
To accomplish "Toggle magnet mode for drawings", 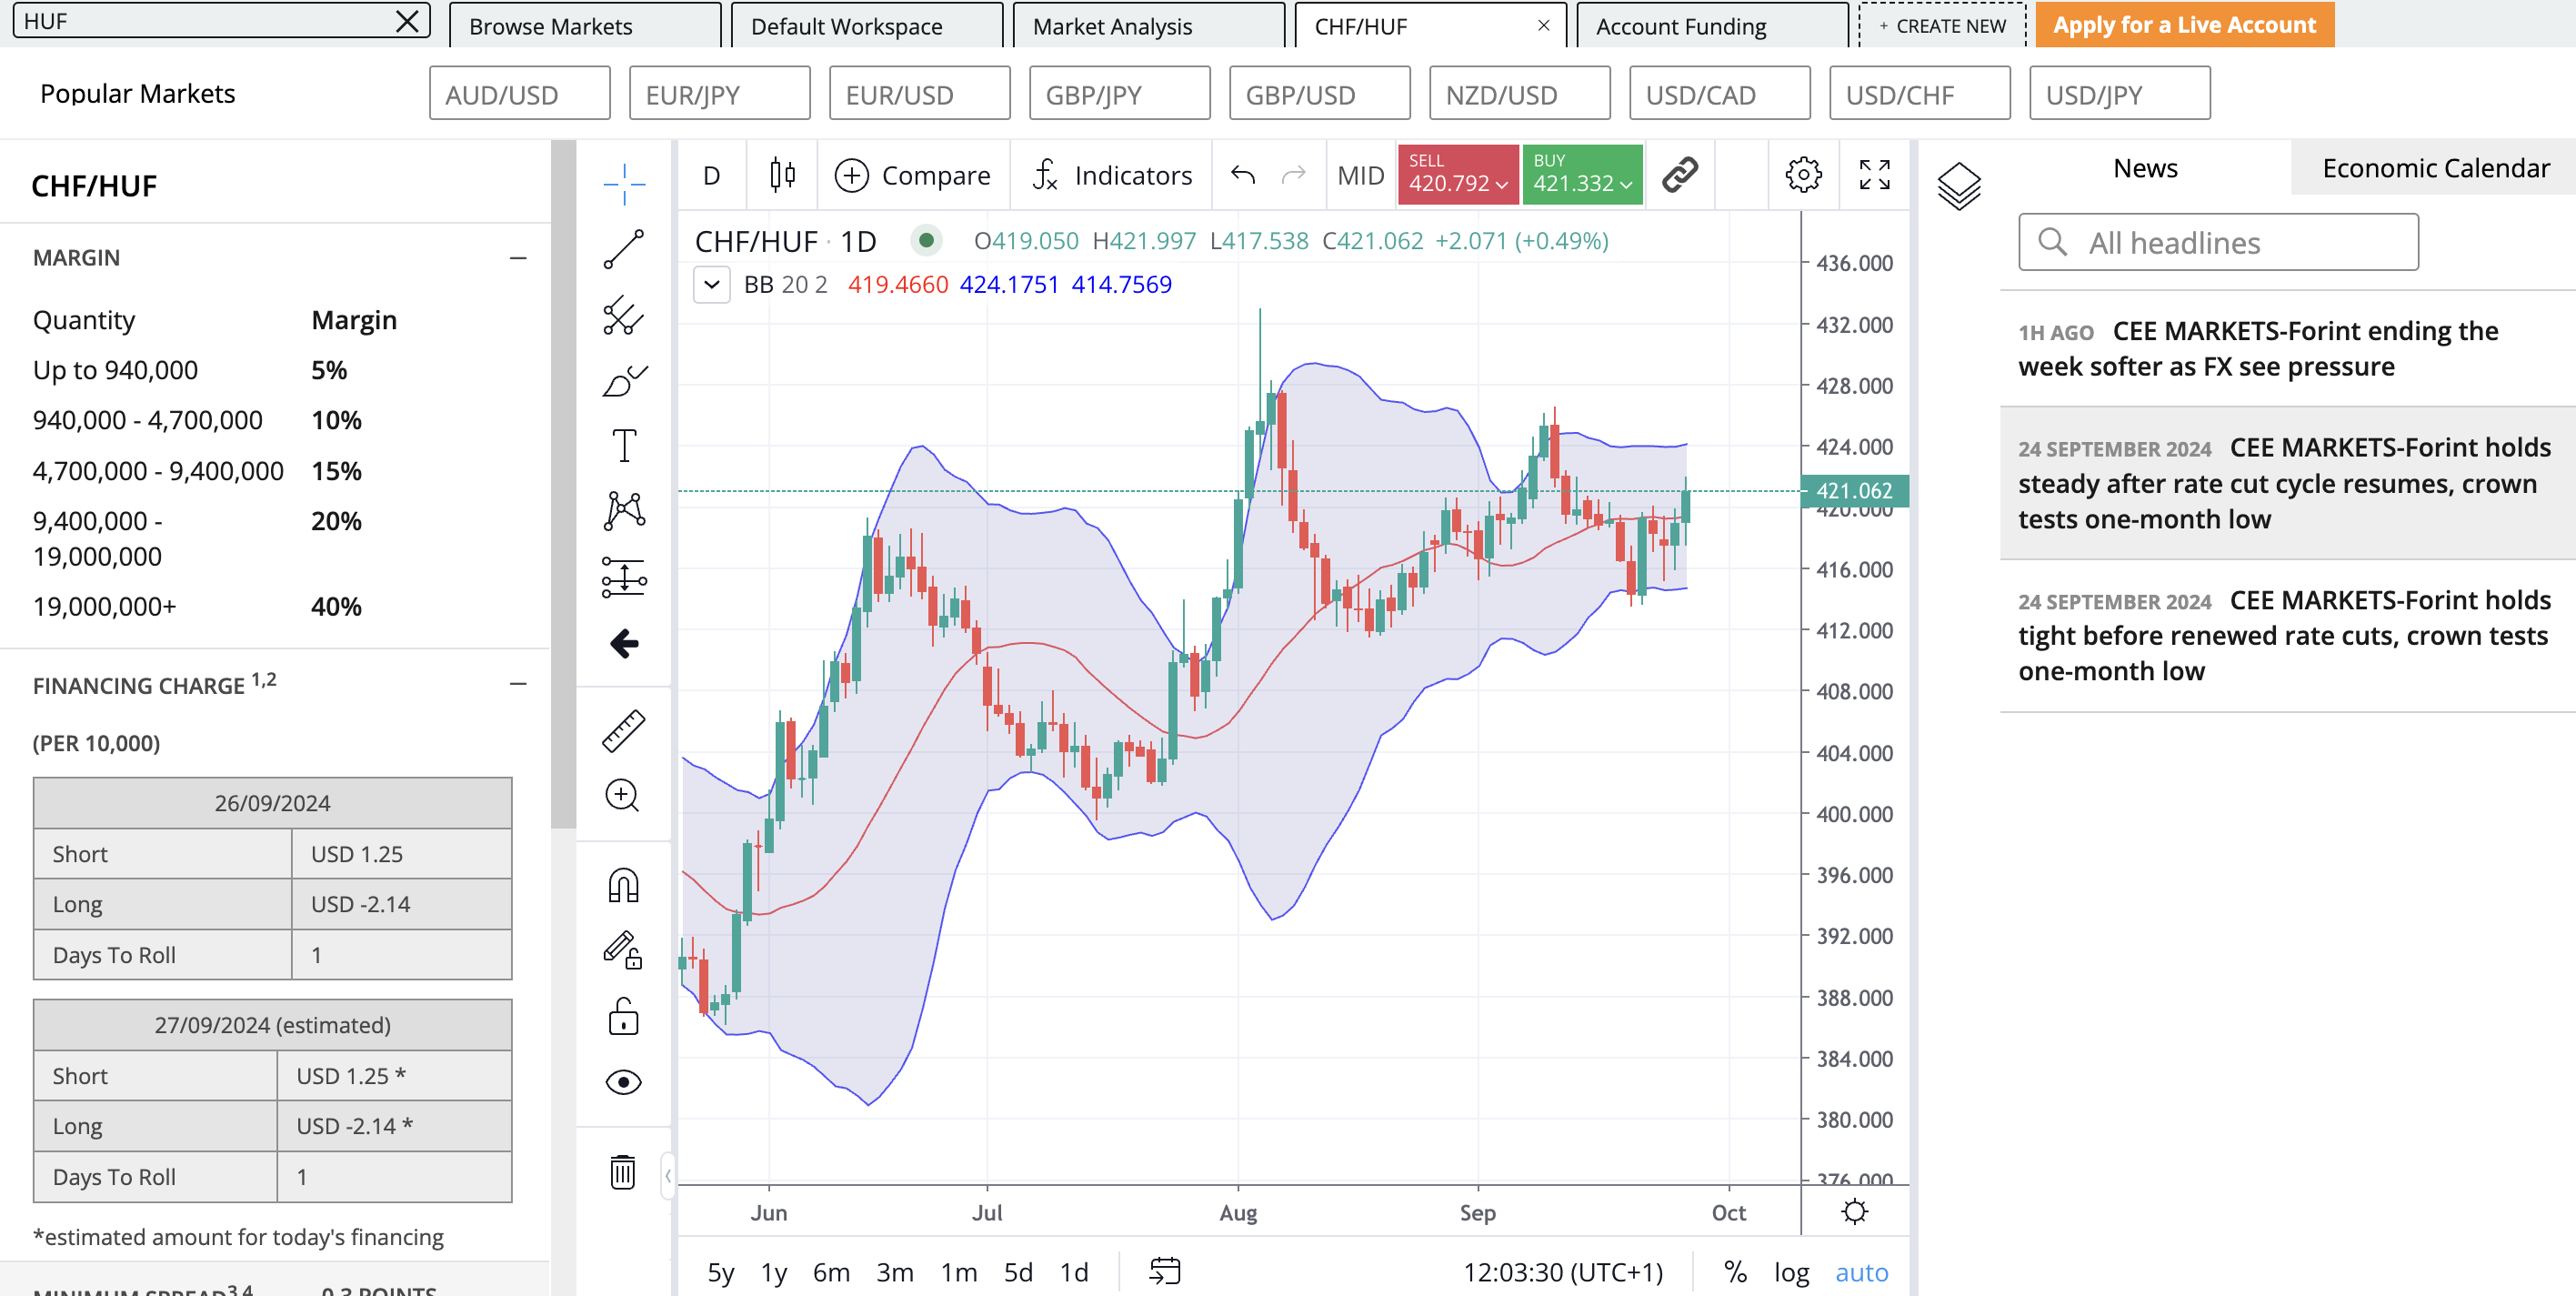I will tap(624, 886).
